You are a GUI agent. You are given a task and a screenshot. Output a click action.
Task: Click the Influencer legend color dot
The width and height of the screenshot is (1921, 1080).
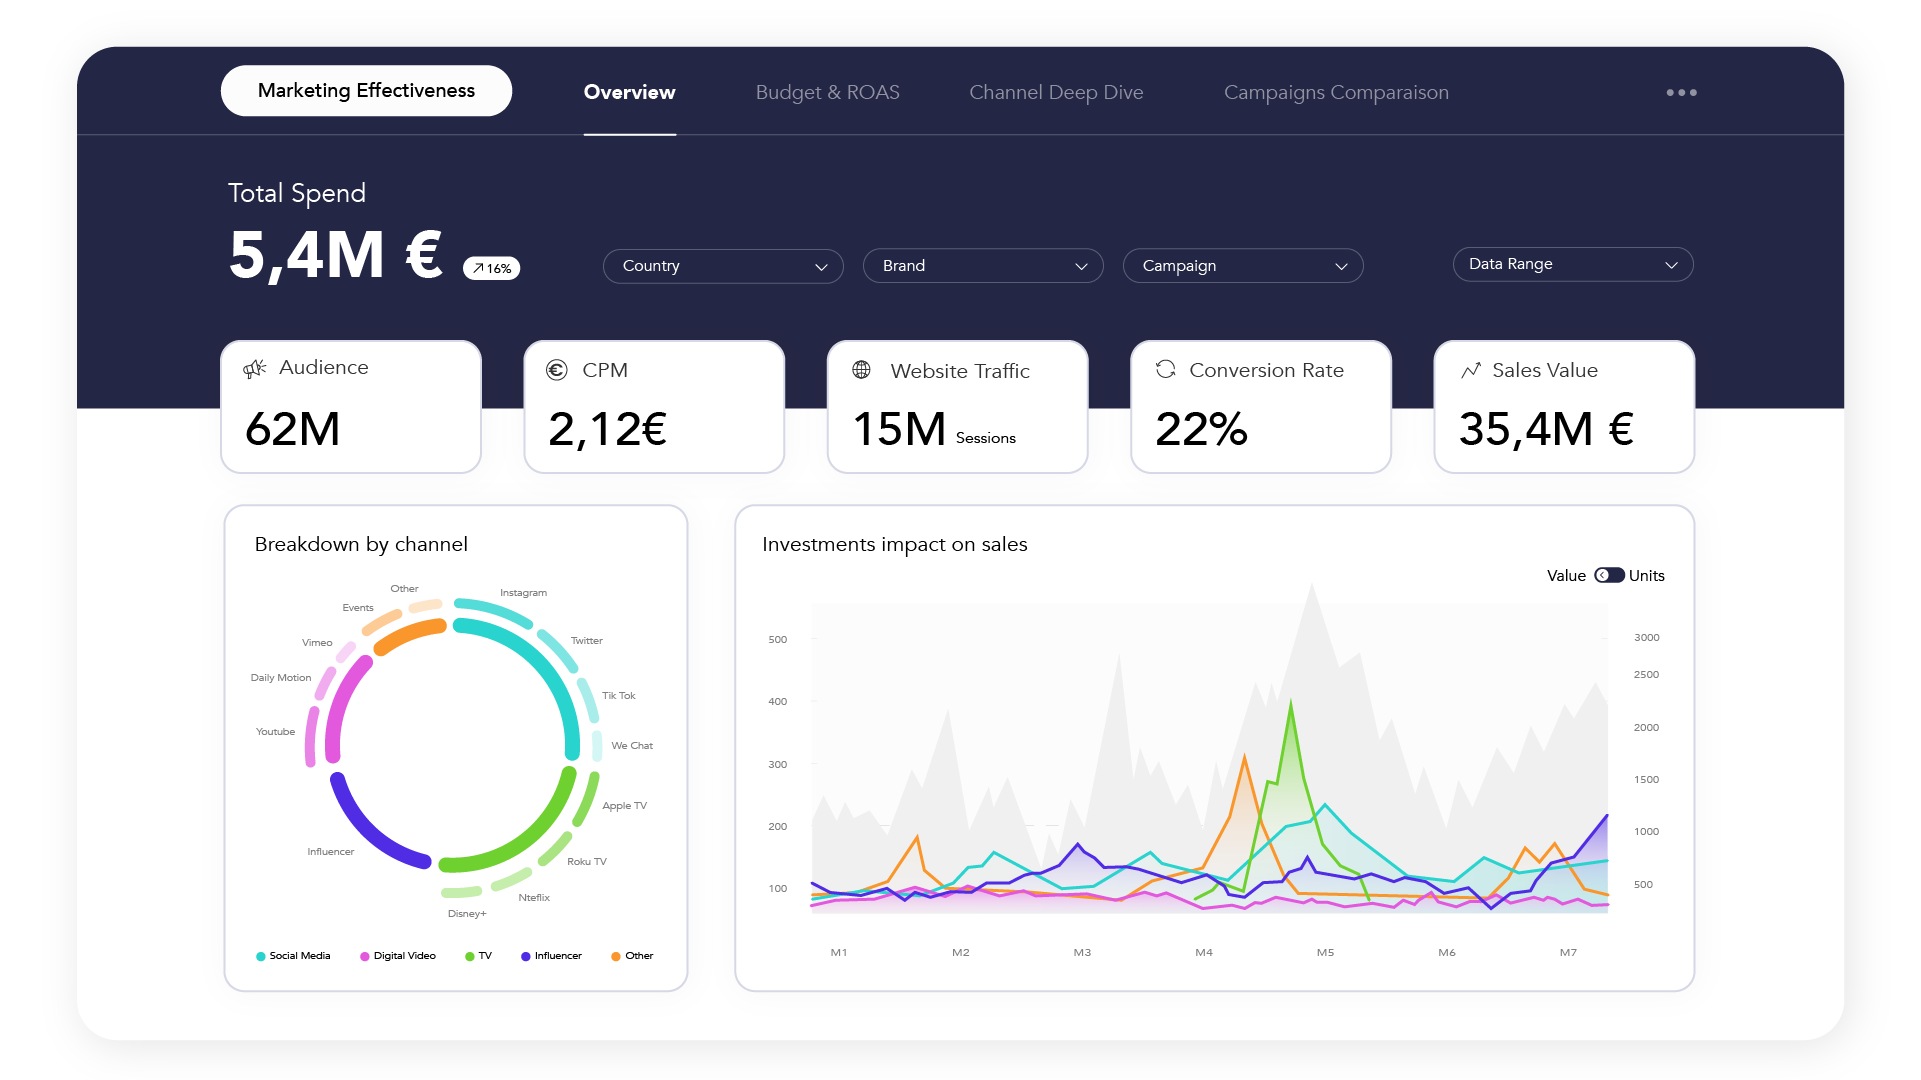(x=525, y=956)
